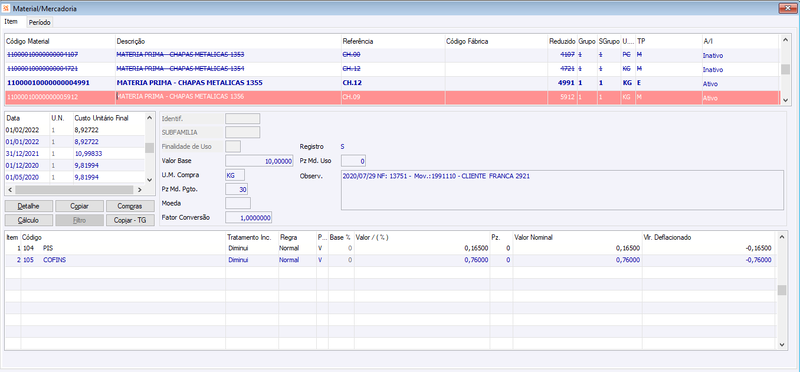Screen dimensions: 800x372
Task: Click Valor Nominal column header
Action: [578, 237]
